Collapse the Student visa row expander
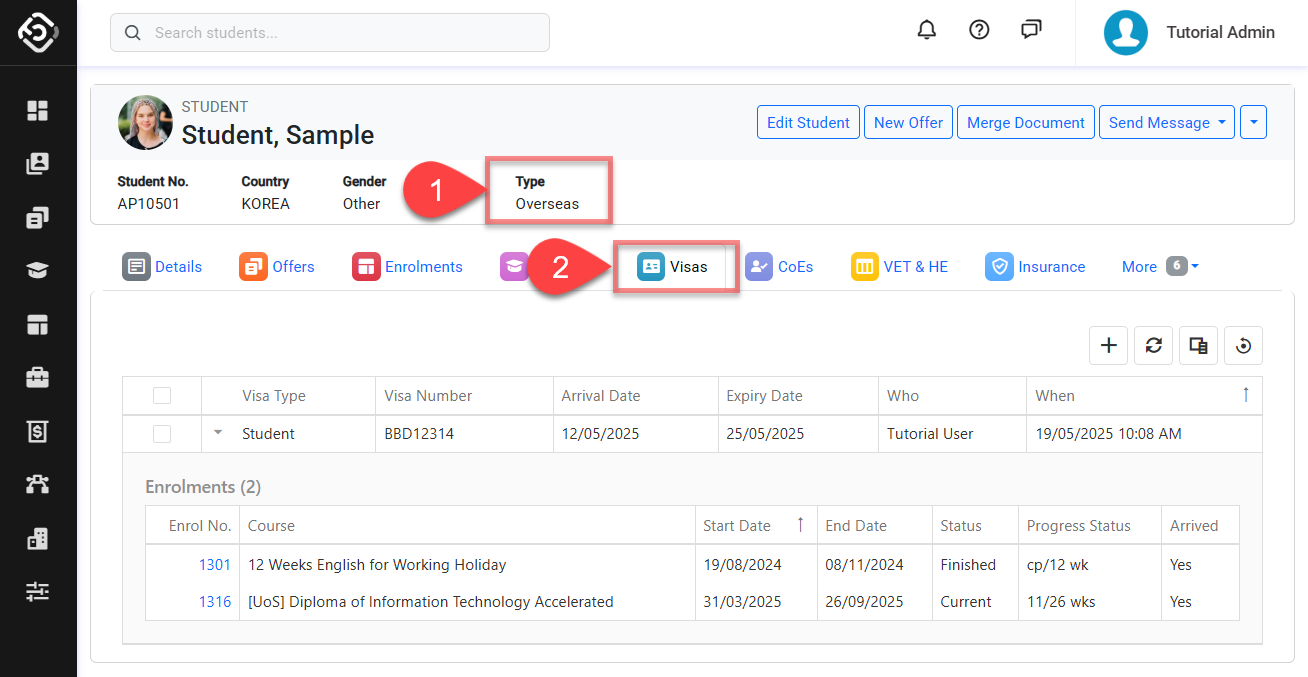This screenshot has height=677, width=1308. 218,433
